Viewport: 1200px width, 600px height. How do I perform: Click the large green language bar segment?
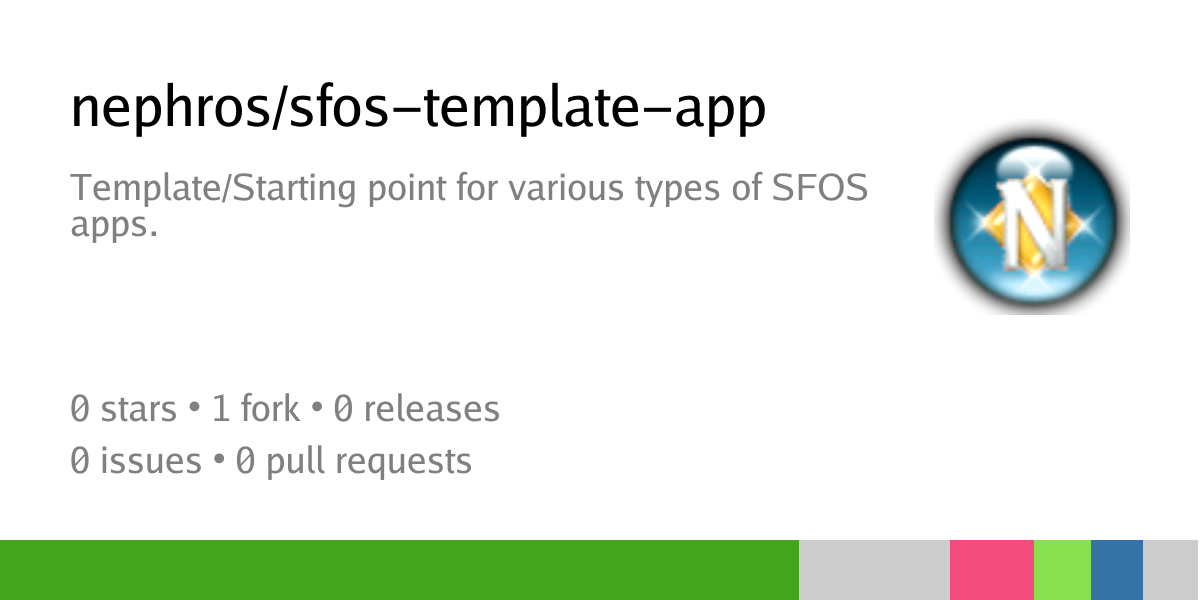399,570
